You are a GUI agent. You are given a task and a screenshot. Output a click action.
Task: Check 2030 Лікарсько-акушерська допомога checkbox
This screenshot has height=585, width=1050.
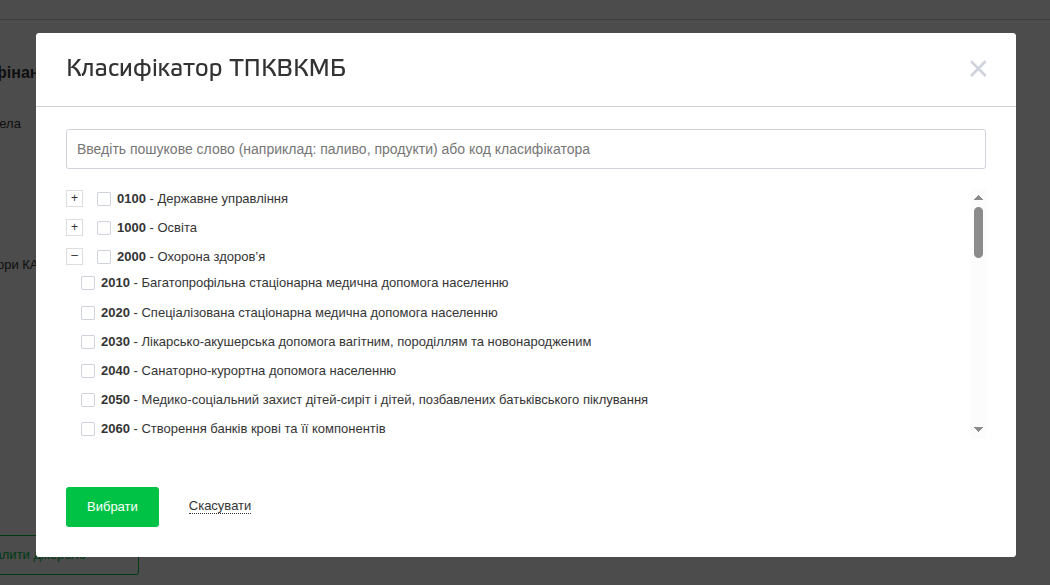click(x=88, y=341)
